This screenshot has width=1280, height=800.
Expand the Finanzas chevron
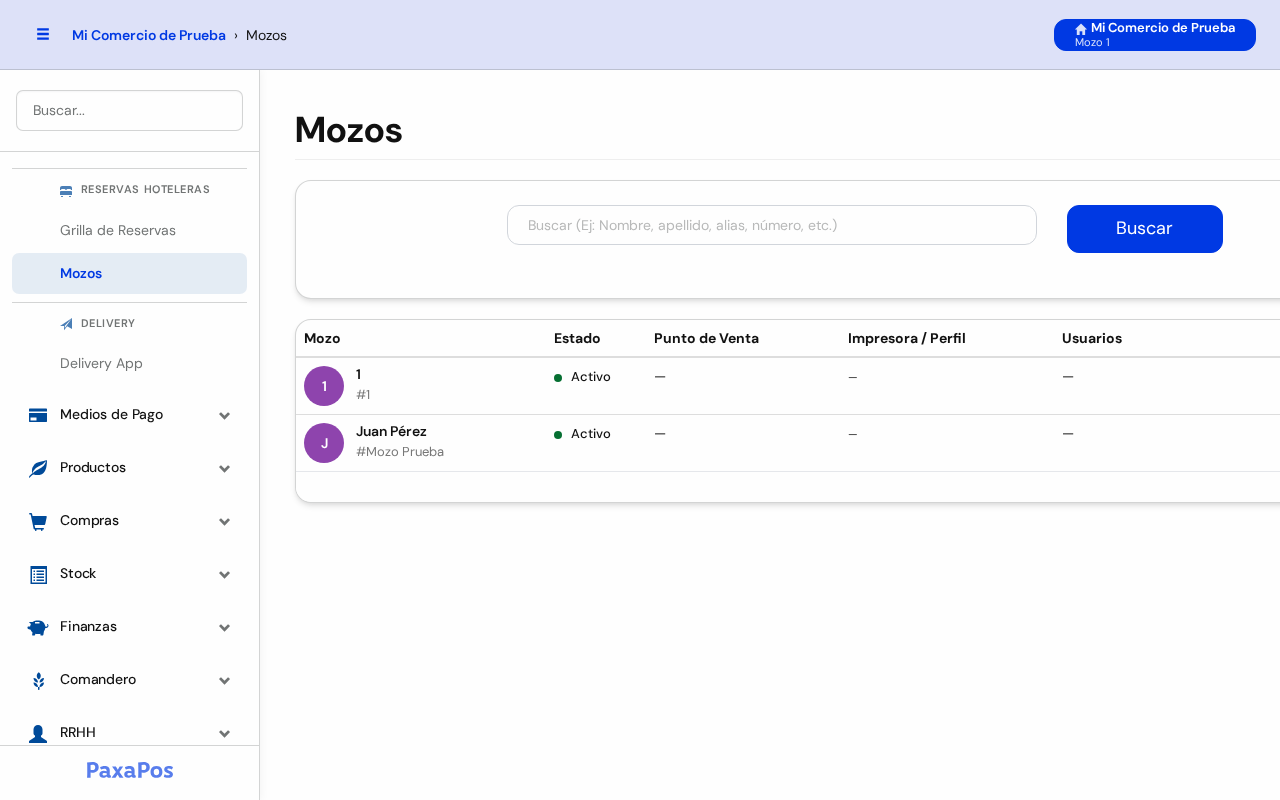(x=225, y=627)
